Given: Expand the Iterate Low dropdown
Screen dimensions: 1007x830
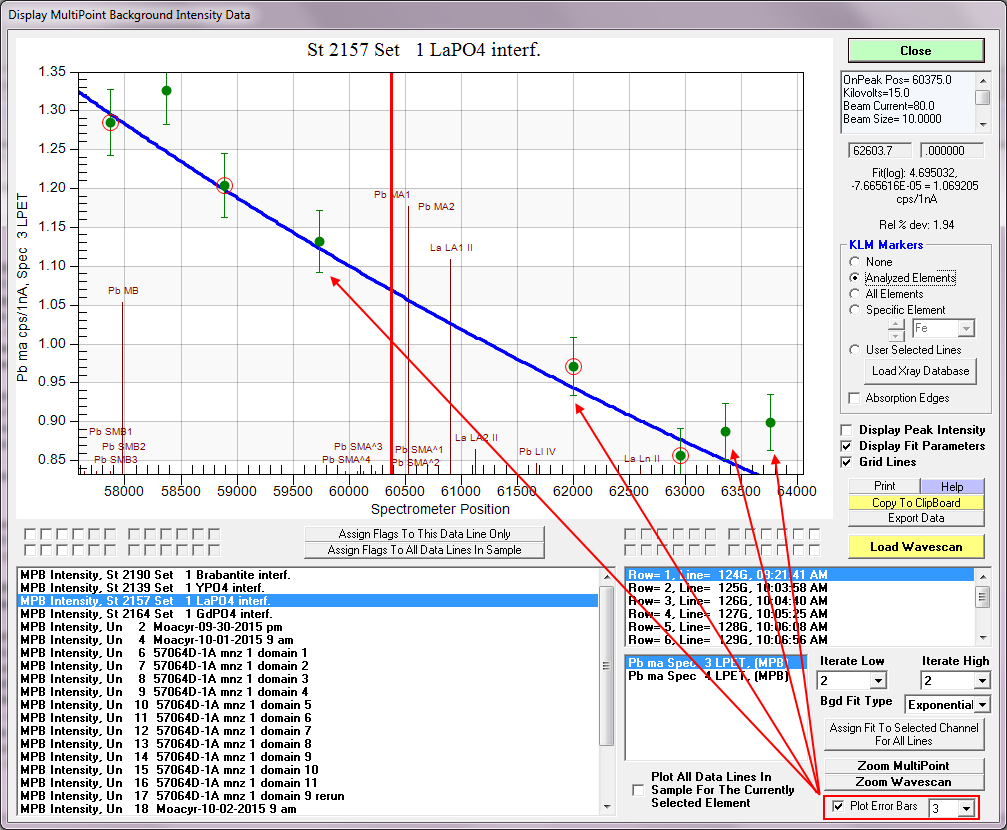Looking at the screenshot, I should 878,681.
